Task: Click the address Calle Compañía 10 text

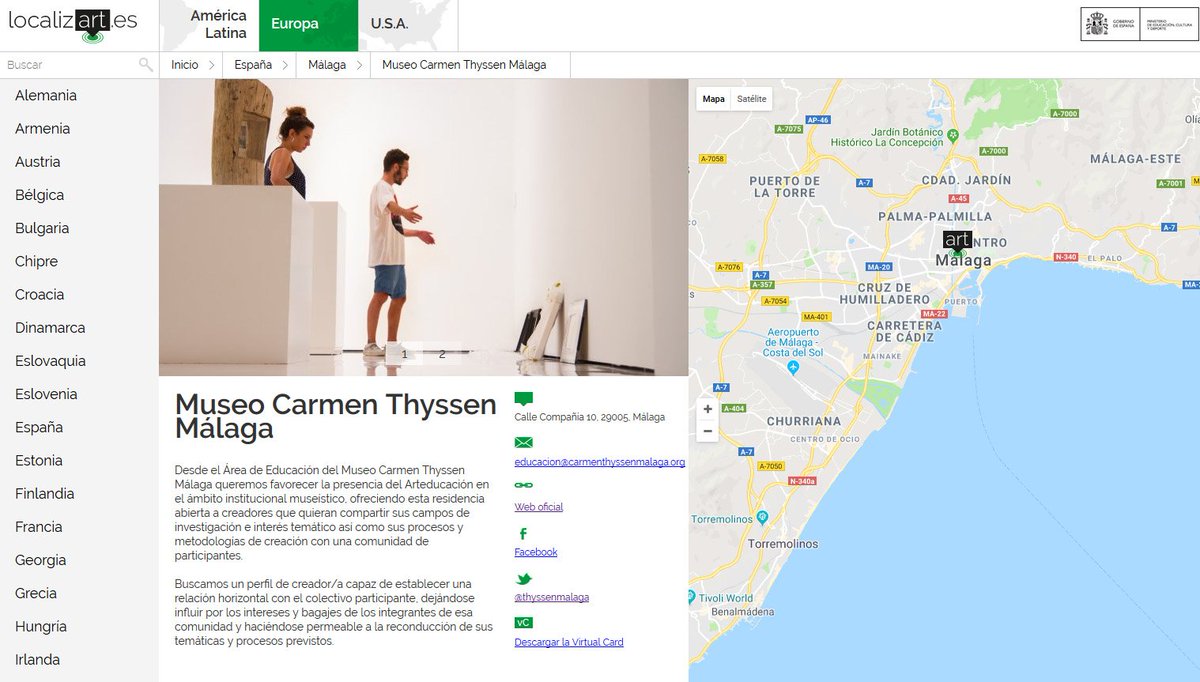Action: tap(589, 417)
